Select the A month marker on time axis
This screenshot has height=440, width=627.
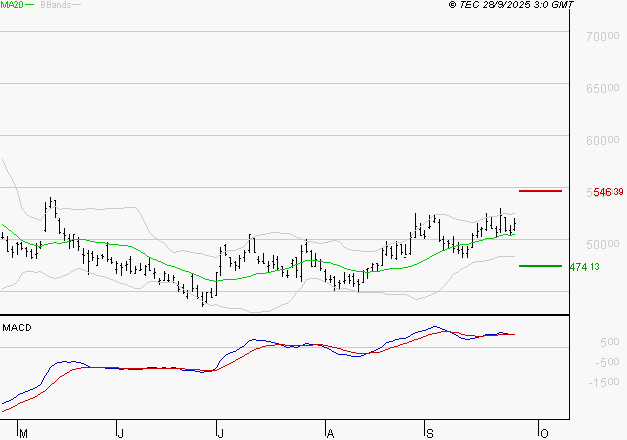point(328,432)
